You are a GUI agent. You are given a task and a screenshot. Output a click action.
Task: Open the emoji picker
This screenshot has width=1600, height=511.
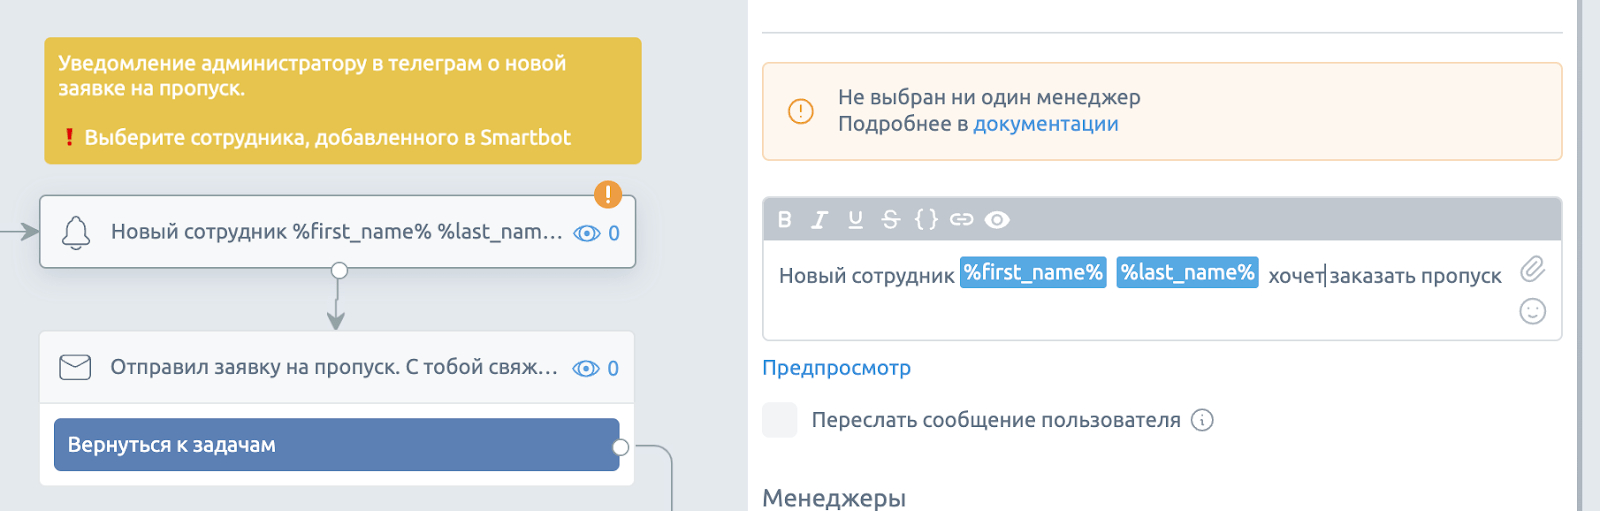pyautogui.click(x=1532, y=311)
